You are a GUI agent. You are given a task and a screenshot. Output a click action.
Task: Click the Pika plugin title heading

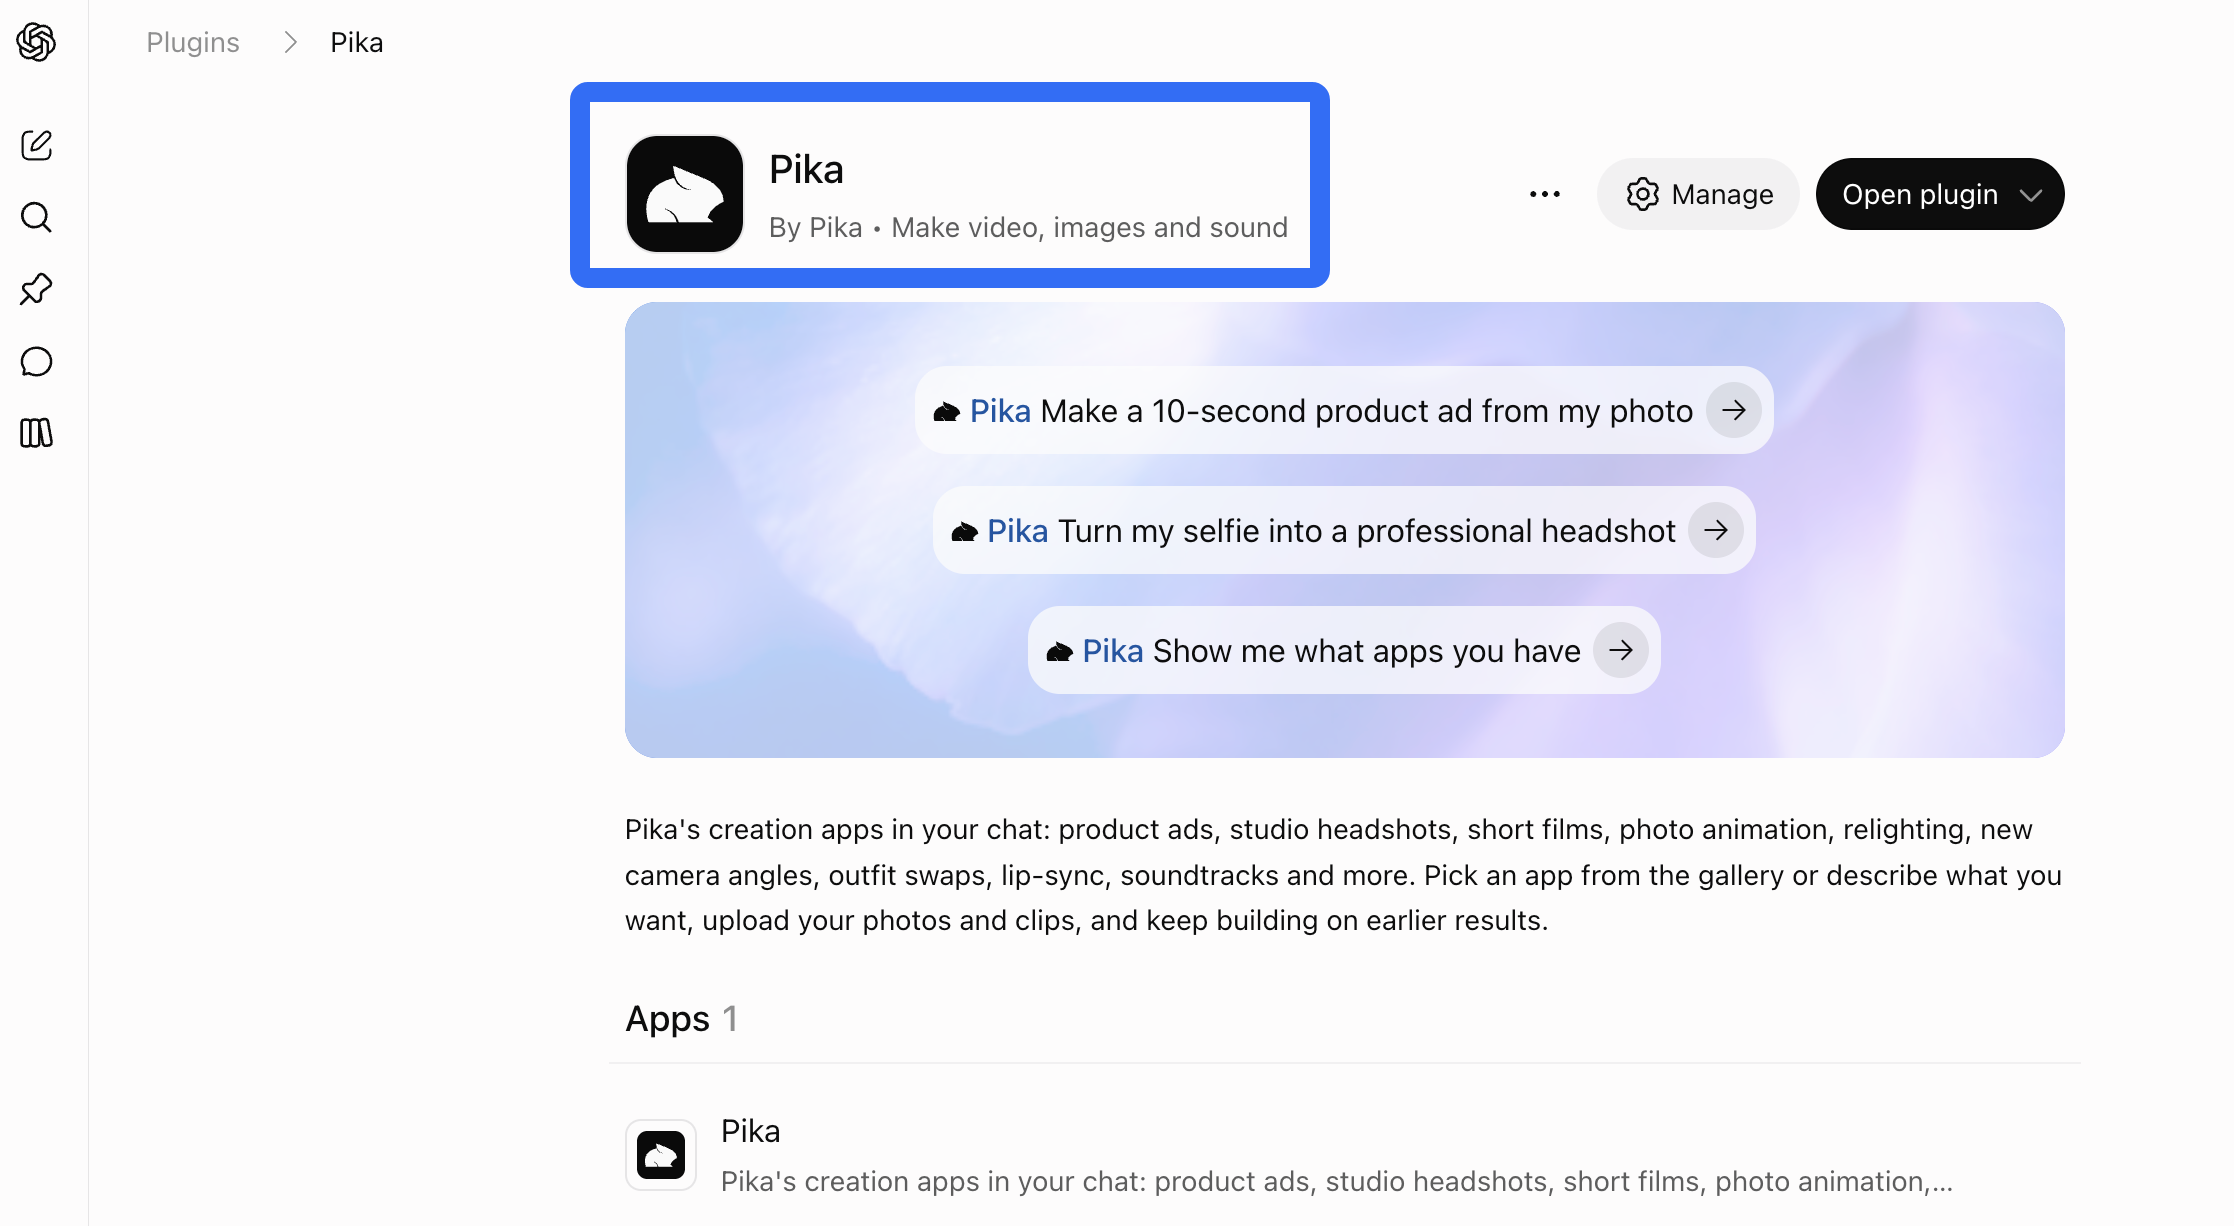[x=806, y=170]
